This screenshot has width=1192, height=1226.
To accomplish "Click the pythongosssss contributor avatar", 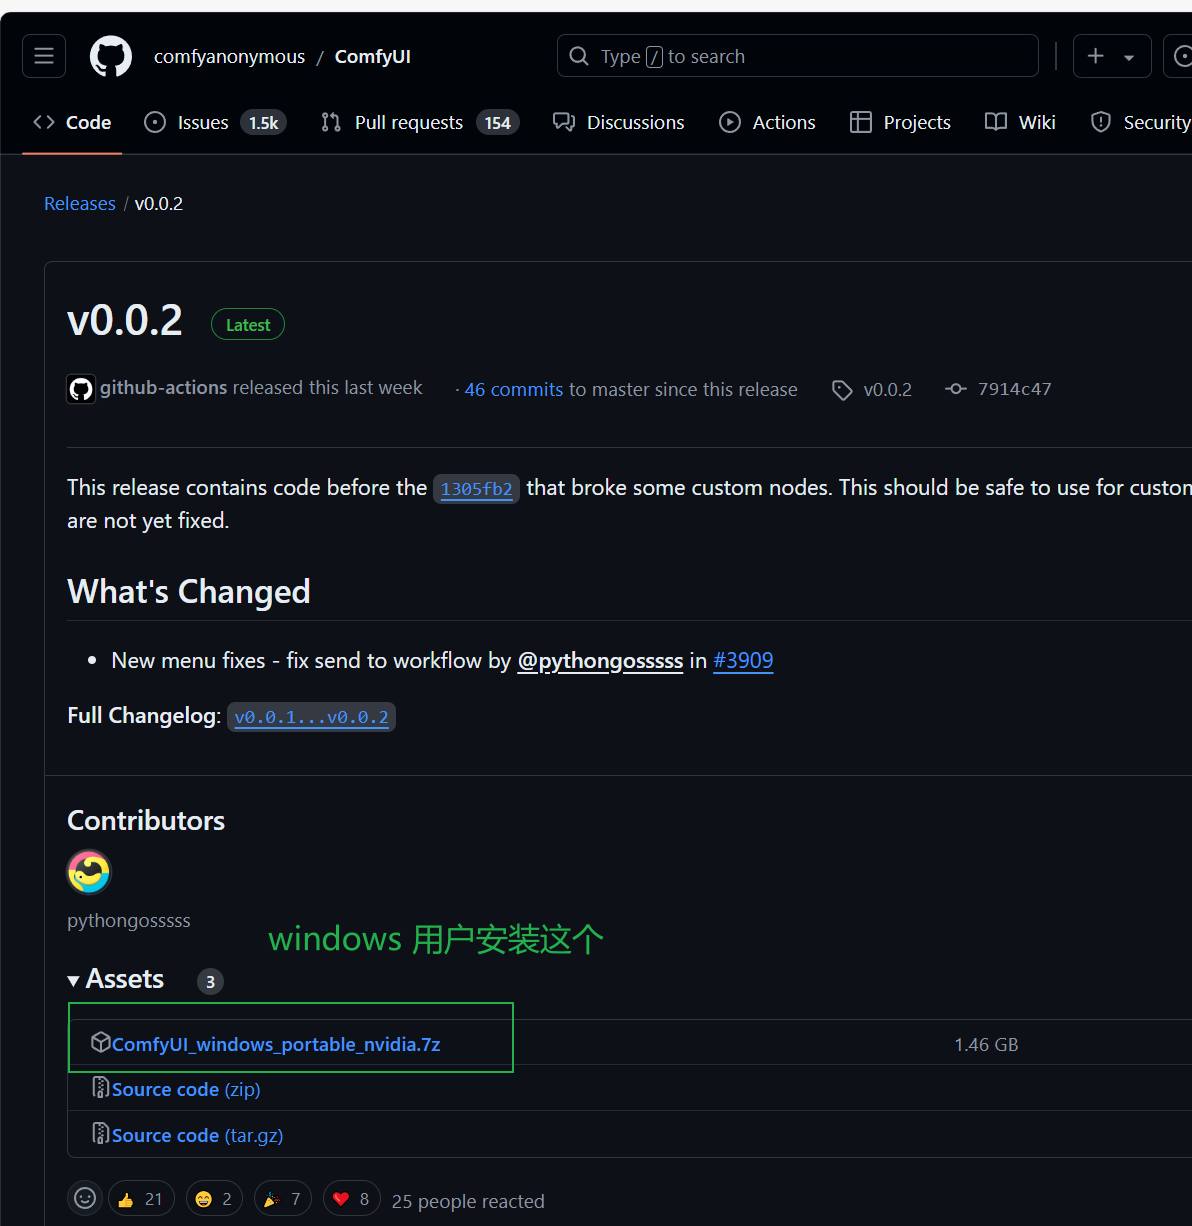I will (89, 872).
